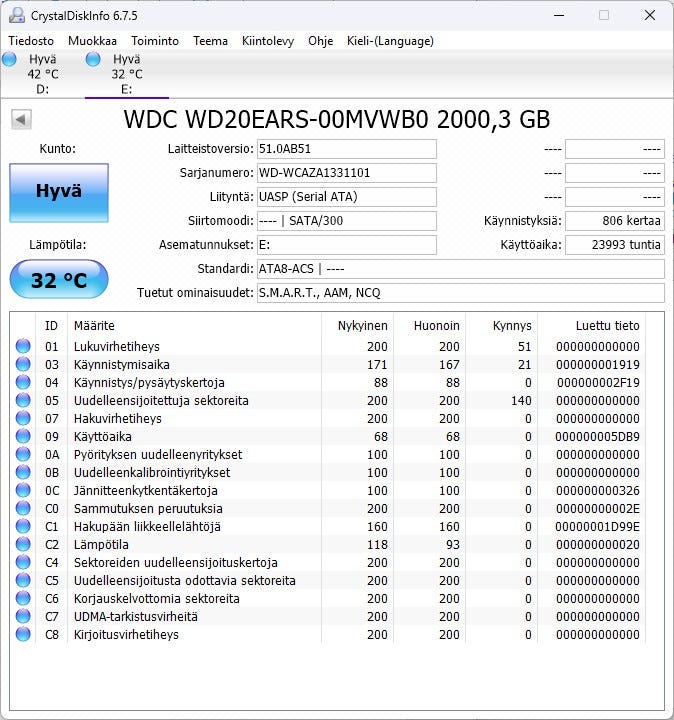Click the Tuetut ominaisuudet field
674x720 pixels.
[461, 292]
